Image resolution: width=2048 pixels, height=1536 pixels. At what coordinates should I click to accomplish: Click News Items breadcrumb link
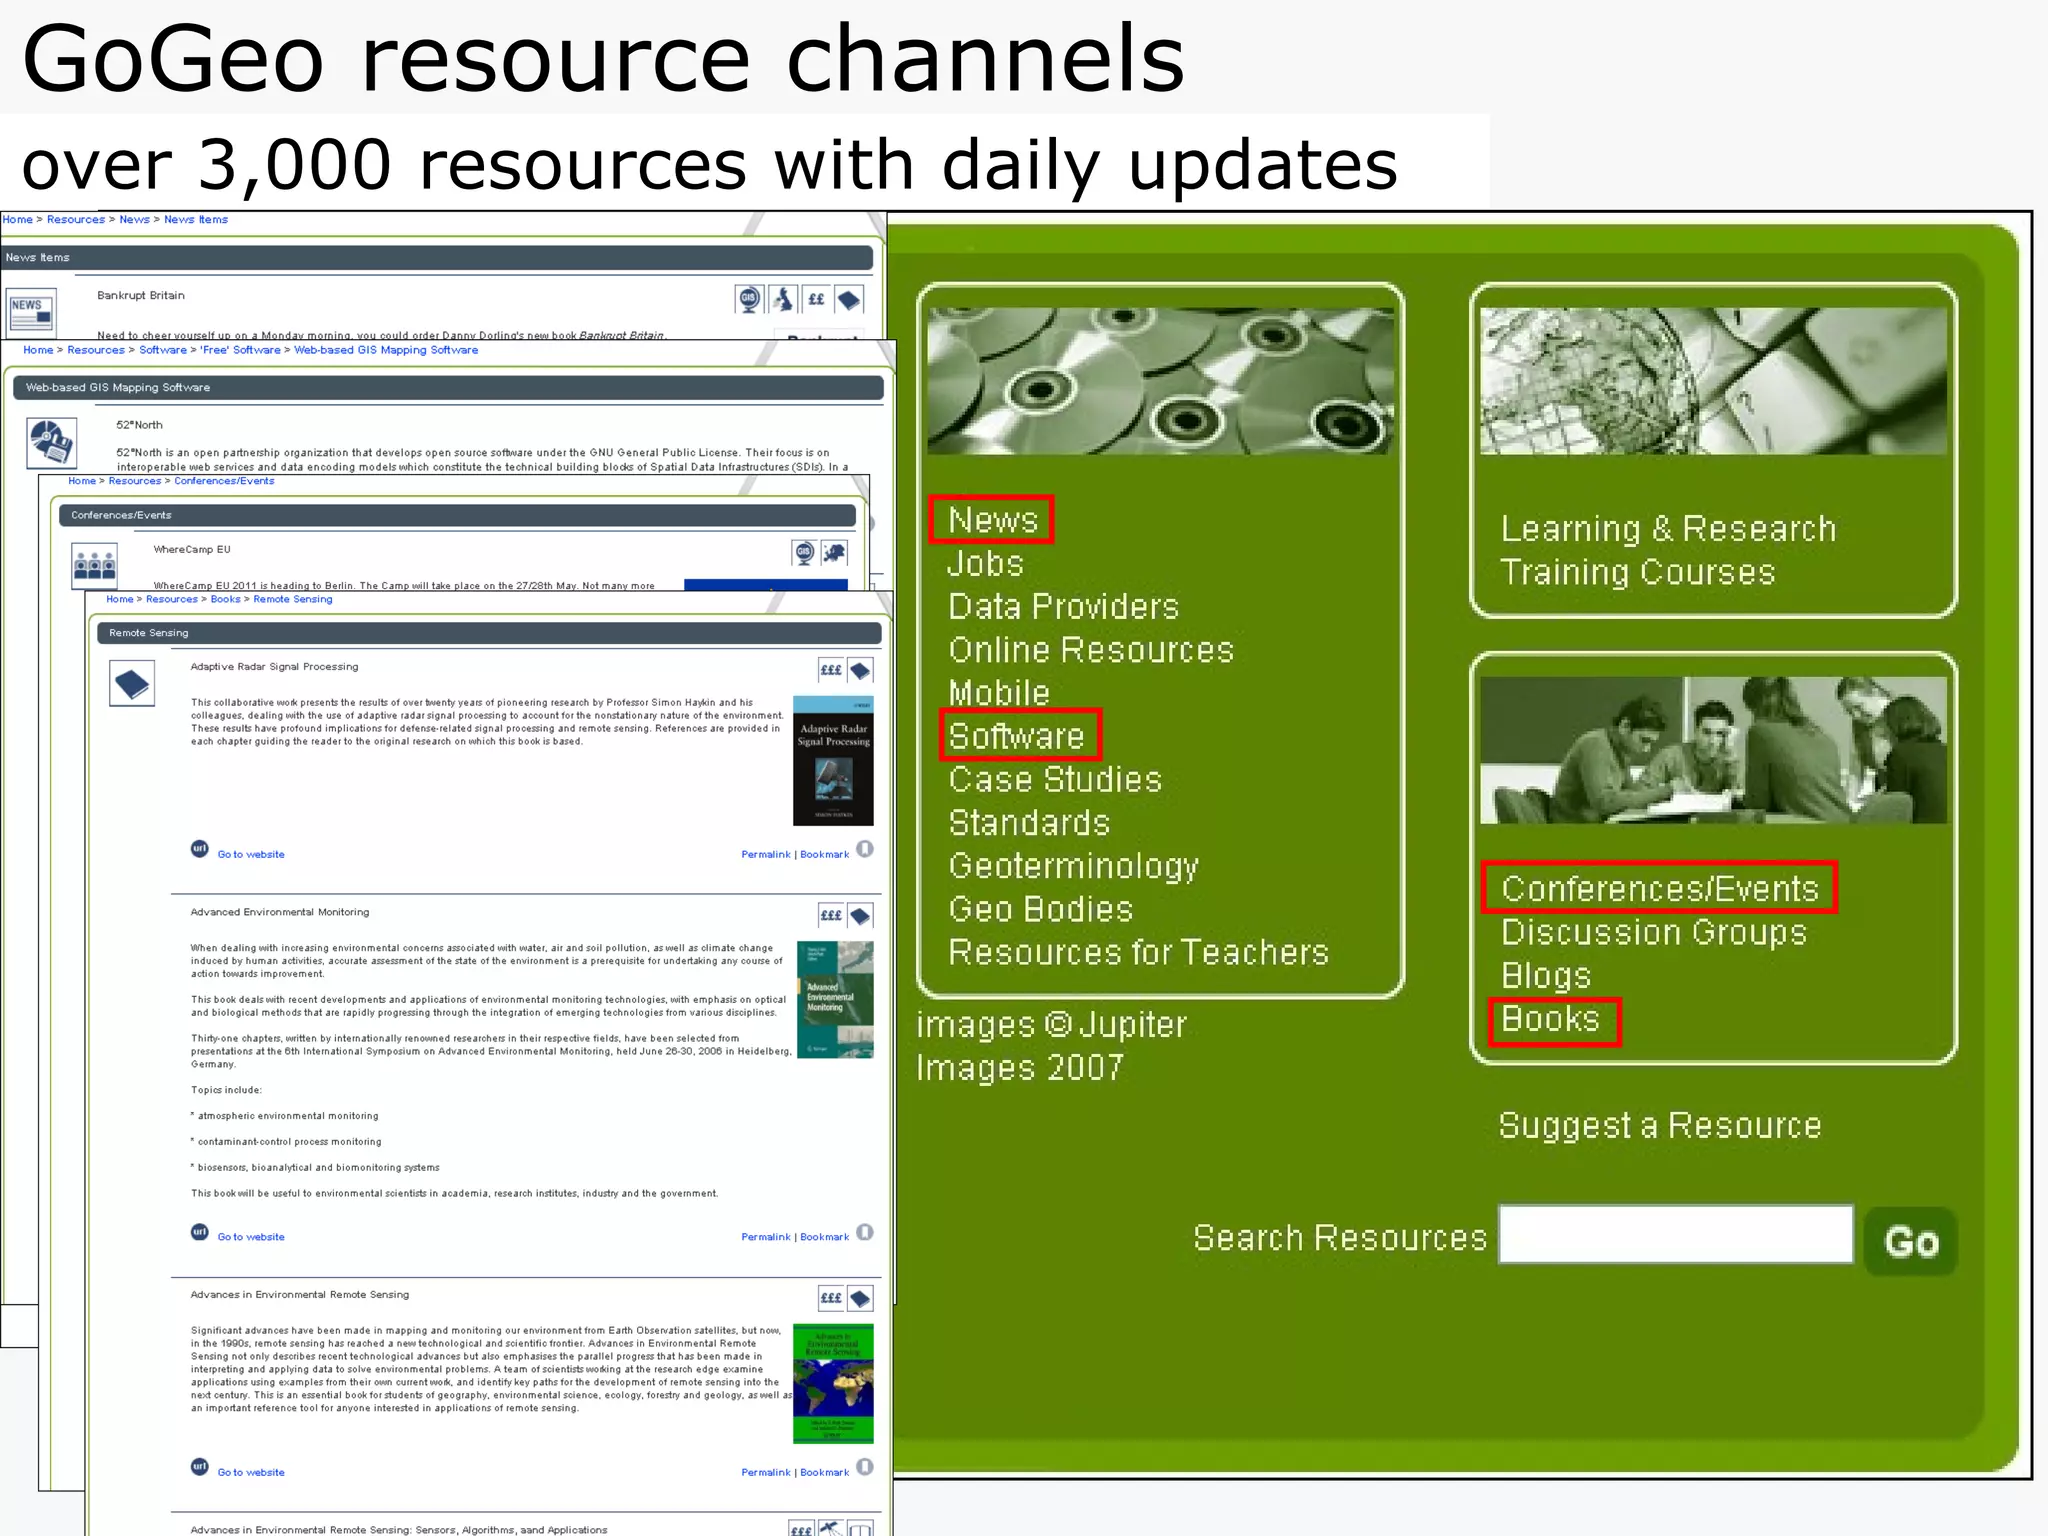pos(196,220)
